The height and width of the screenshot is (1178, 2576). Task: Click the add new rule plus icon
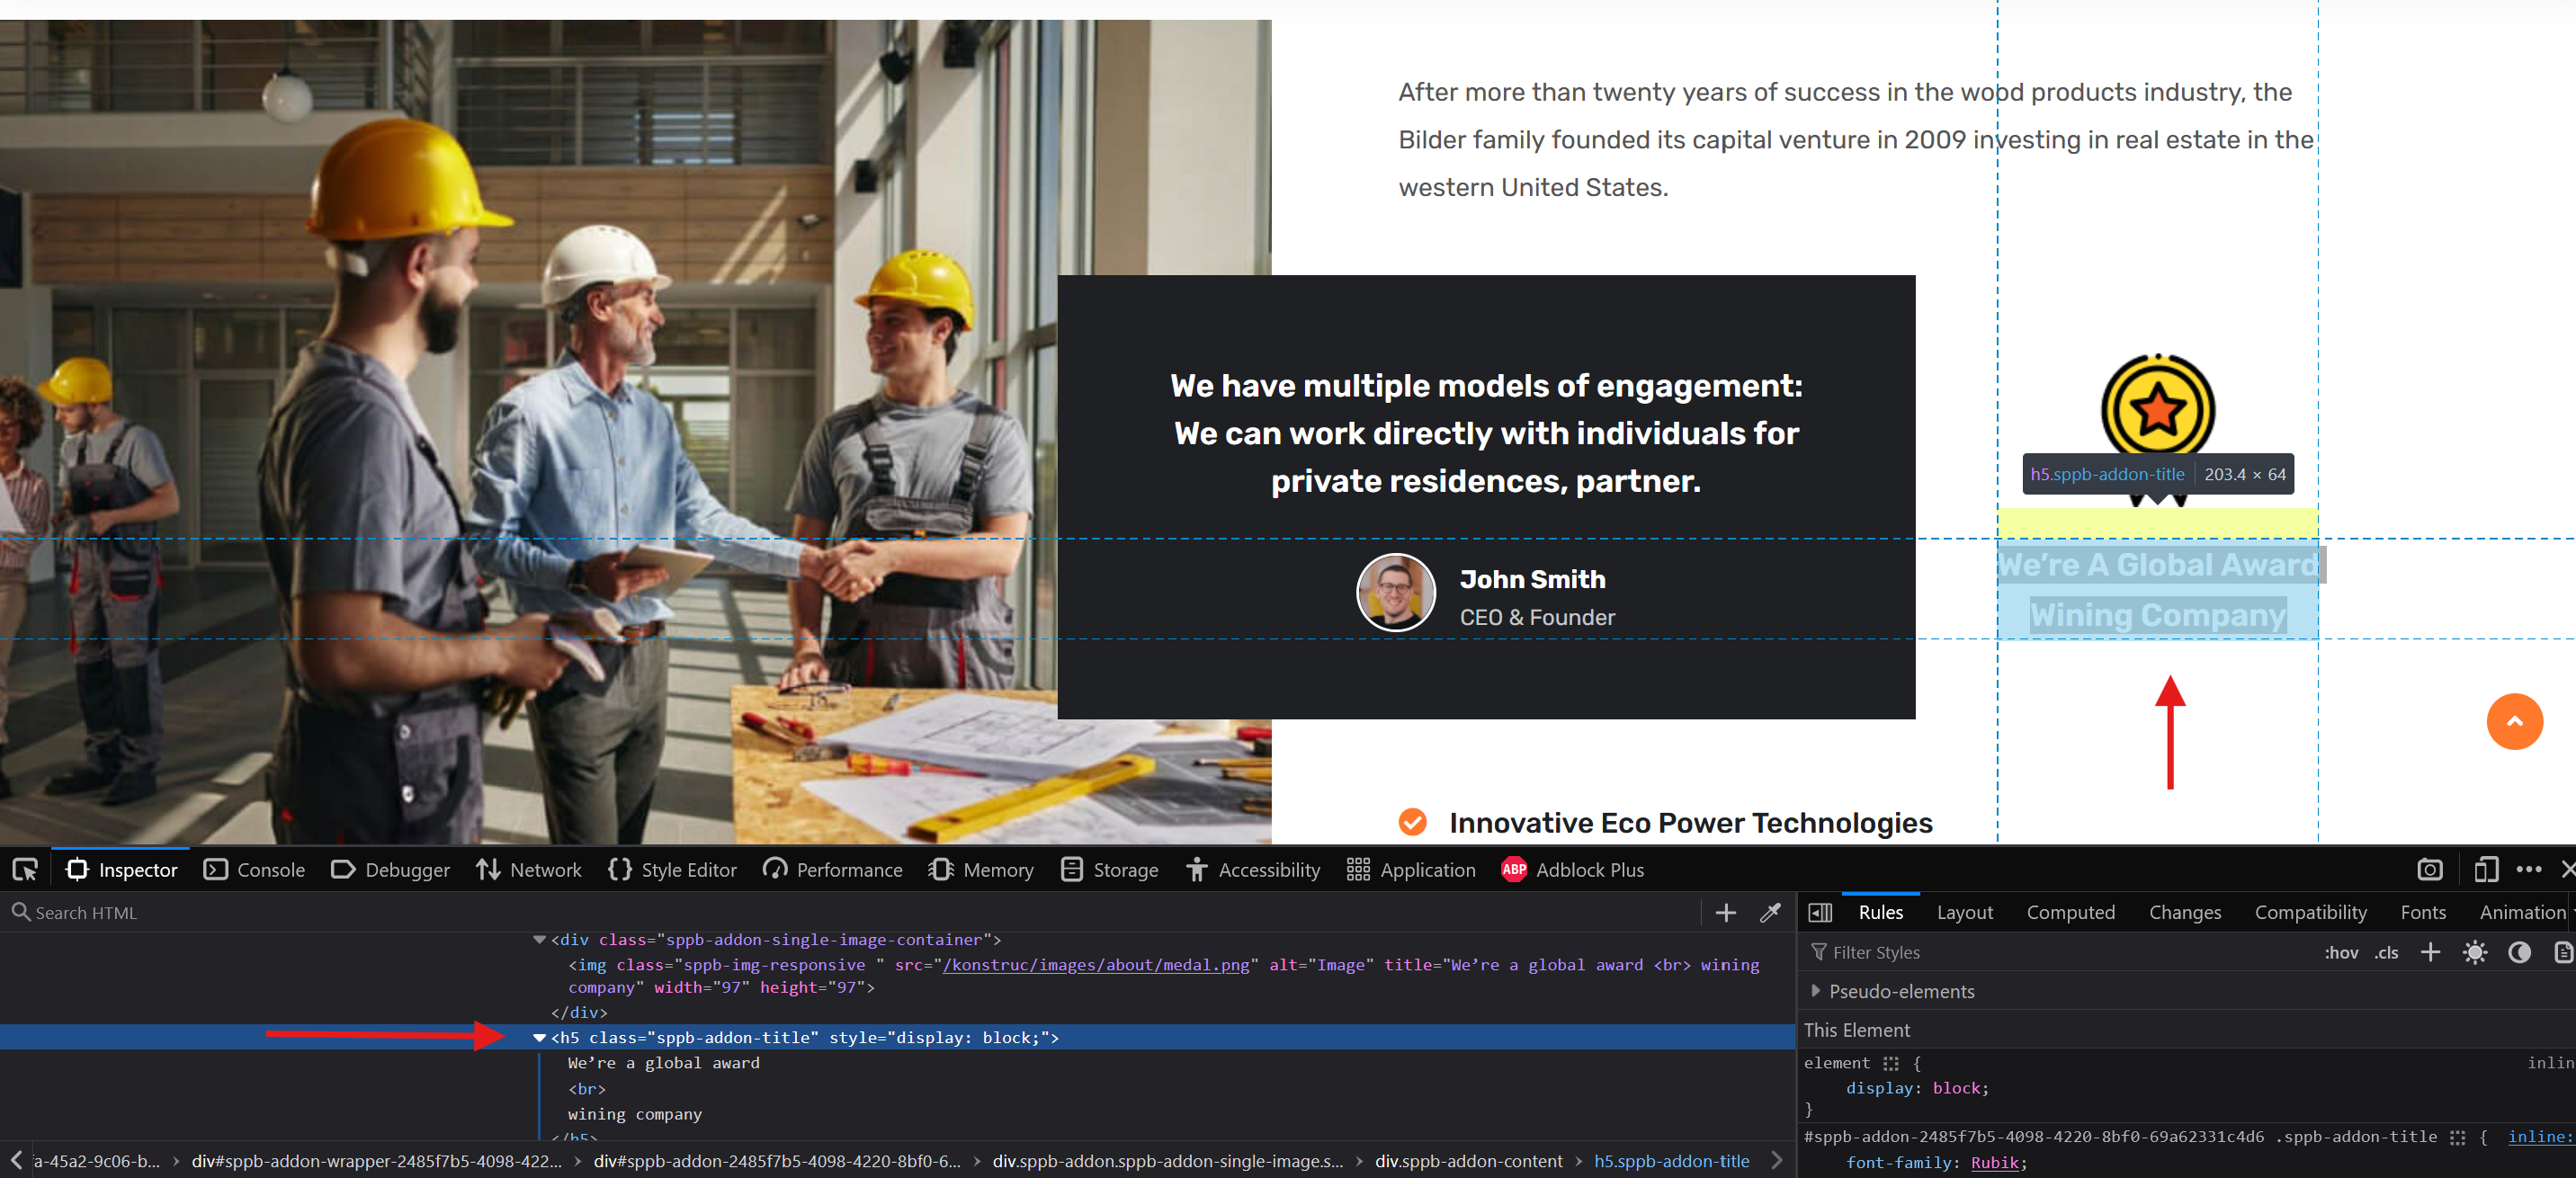2430,952
